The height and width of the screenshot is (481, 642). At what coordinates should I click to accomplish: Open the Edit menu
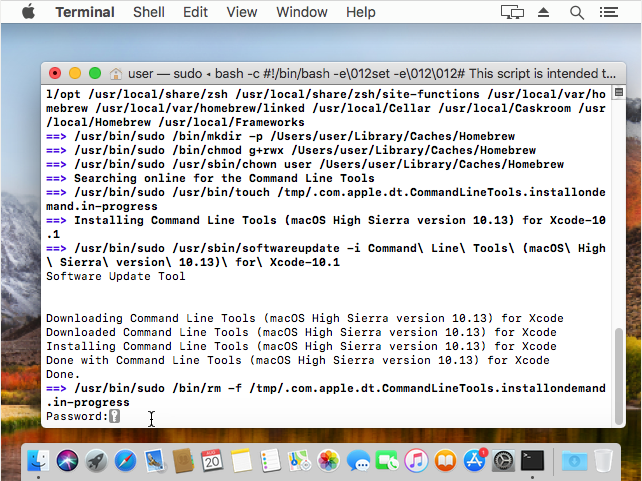(195, 12)
